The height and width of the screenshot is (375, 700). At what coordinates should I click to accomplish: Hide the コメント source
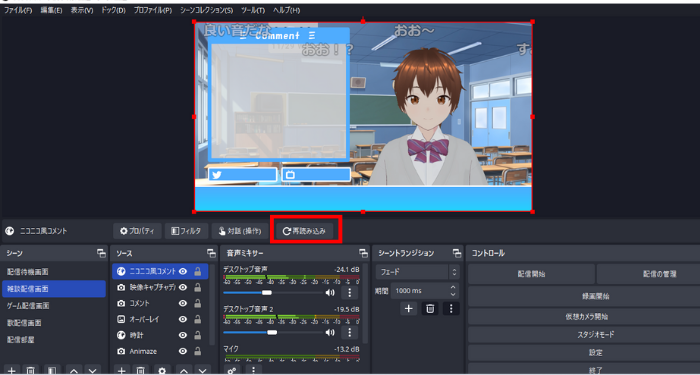coord(183,303)
